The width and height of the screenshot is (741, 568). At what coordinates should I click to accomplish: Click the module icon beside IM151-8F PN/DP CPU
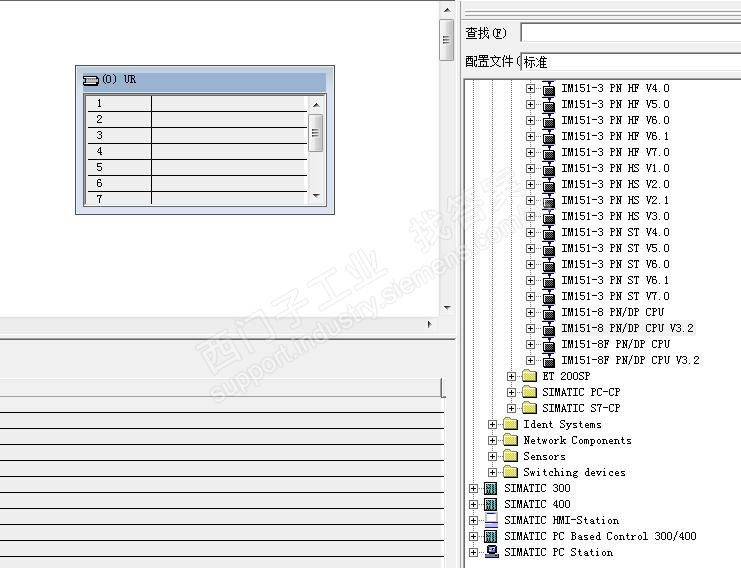(548, 344)
